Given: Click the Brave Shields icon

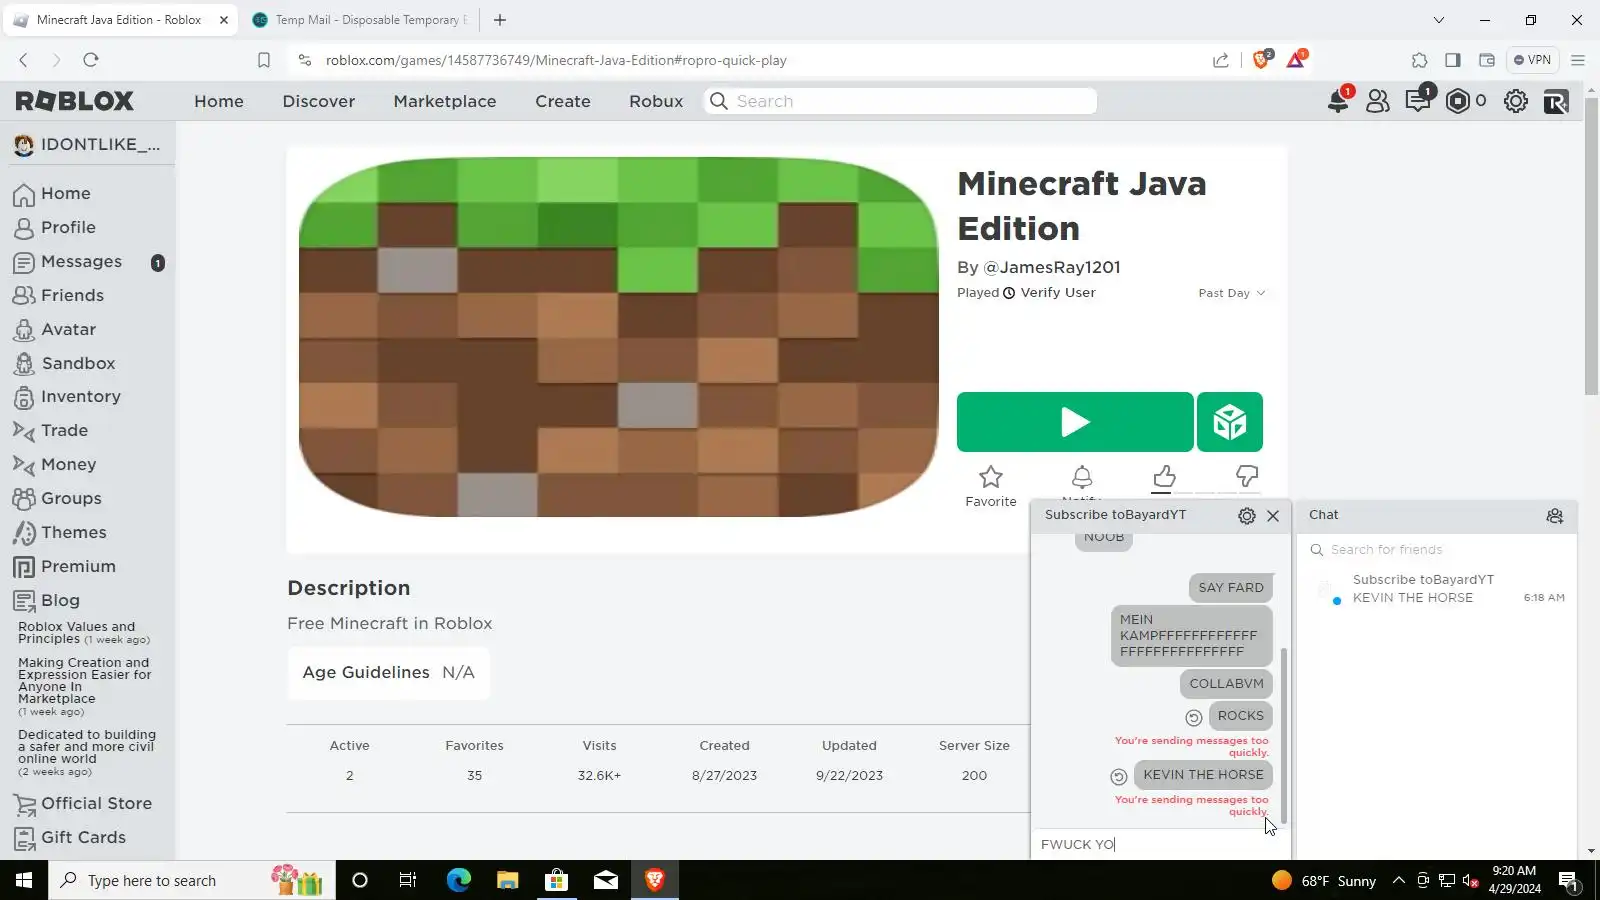Looking at the screenshot, I should point(1261,60).
